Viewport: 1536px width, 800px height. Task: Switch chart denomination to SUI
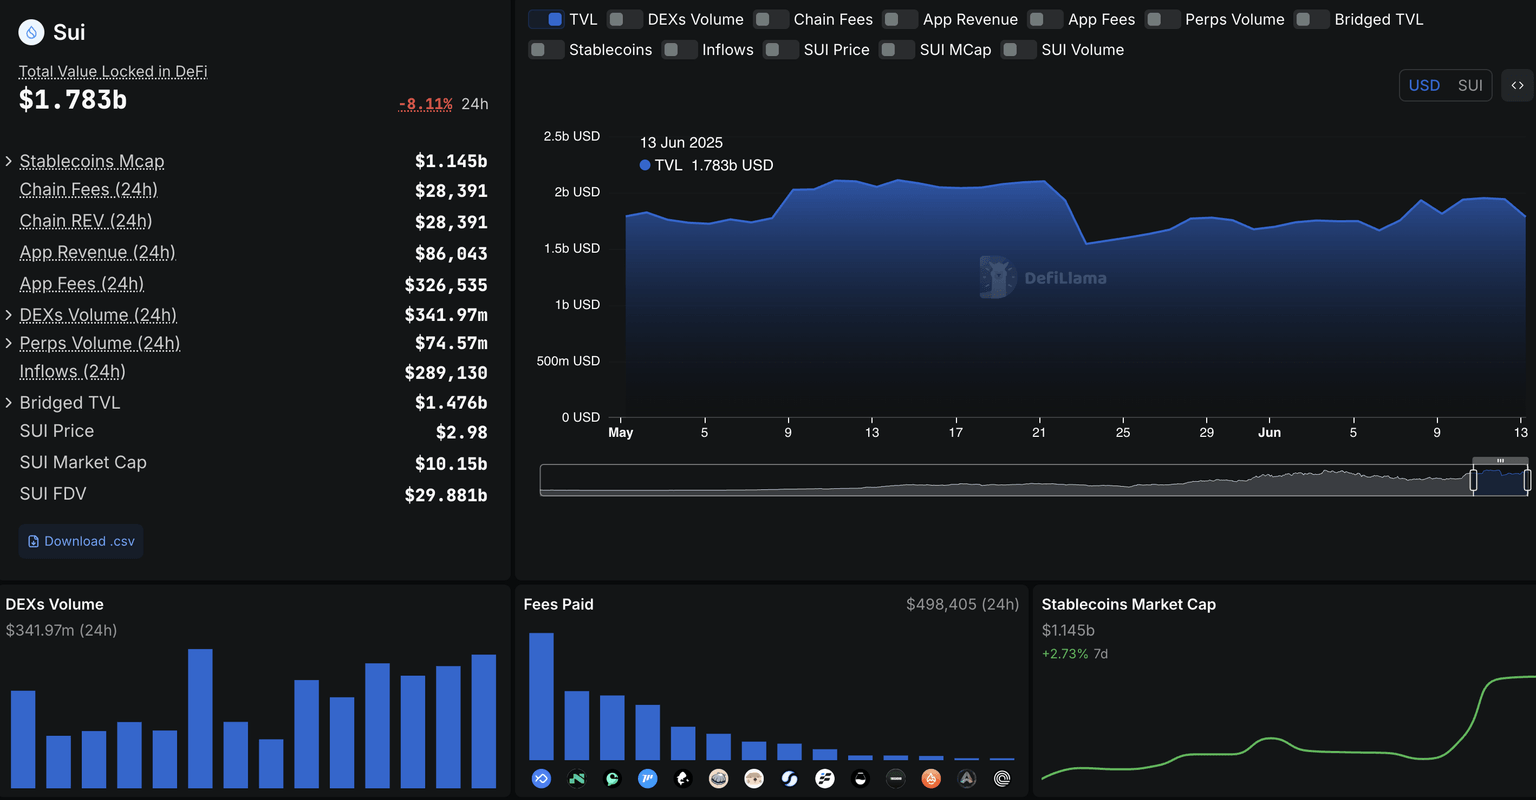pyautogui.click(x=1470, y=86)
